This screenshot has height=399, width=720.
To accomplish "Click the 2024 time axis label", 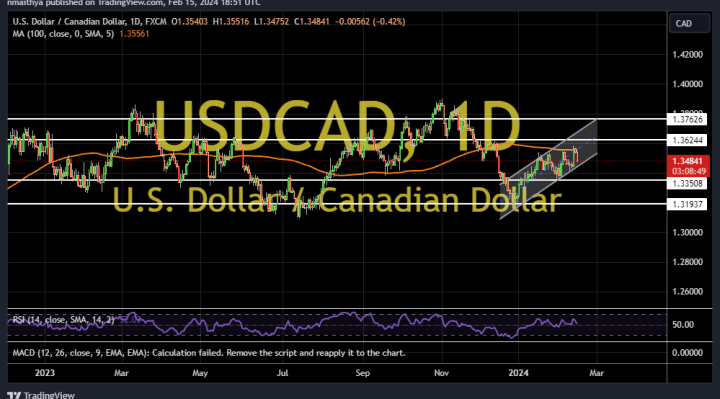I will tap(518, 373).
